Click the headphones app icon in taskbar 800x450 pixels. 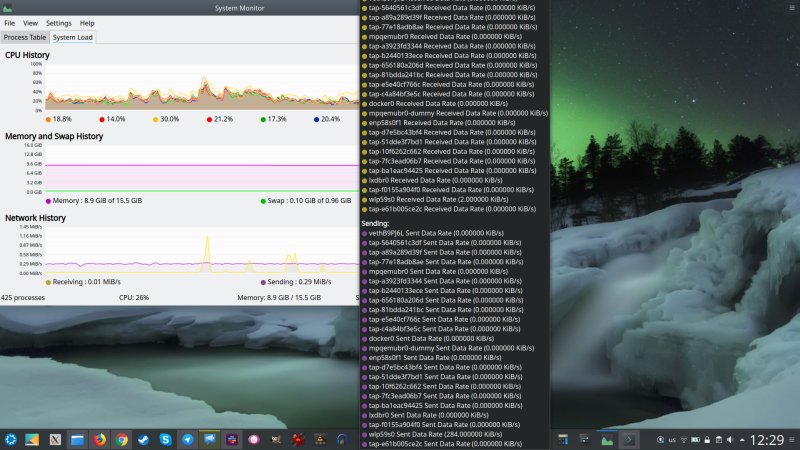click(342, 439)
